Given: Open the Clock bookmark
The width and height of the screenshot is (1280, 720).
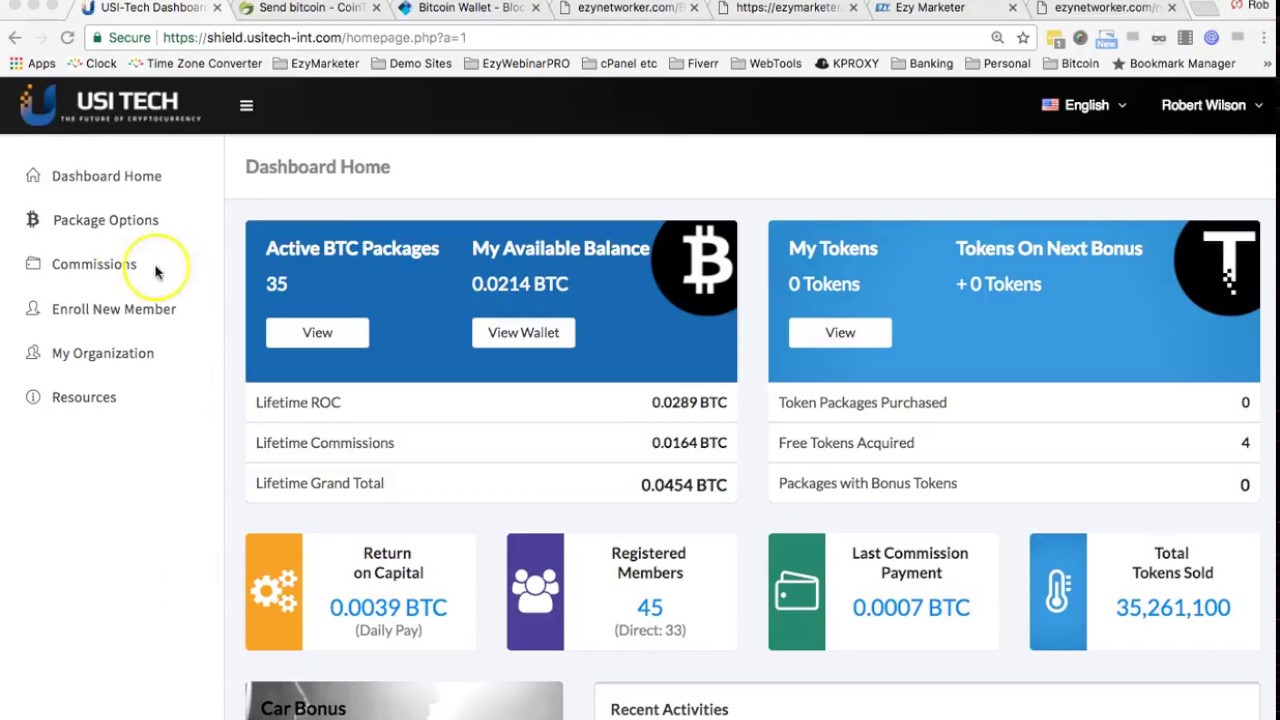Looking at the screenshot, I should 92,63.
